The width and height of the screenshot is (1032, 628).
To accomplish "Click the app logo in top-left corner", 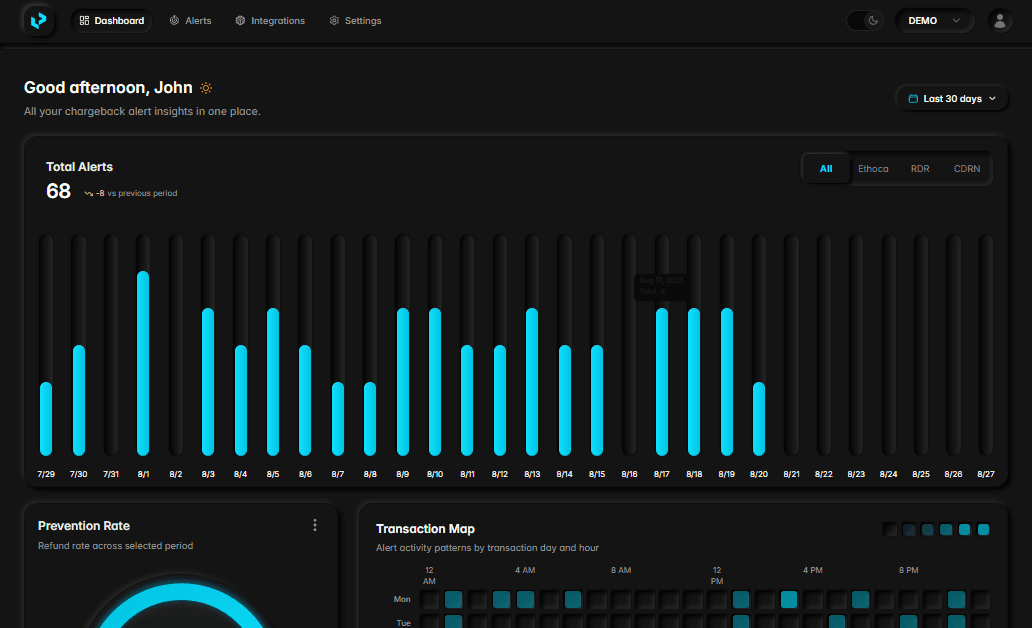I will [39, 20].
